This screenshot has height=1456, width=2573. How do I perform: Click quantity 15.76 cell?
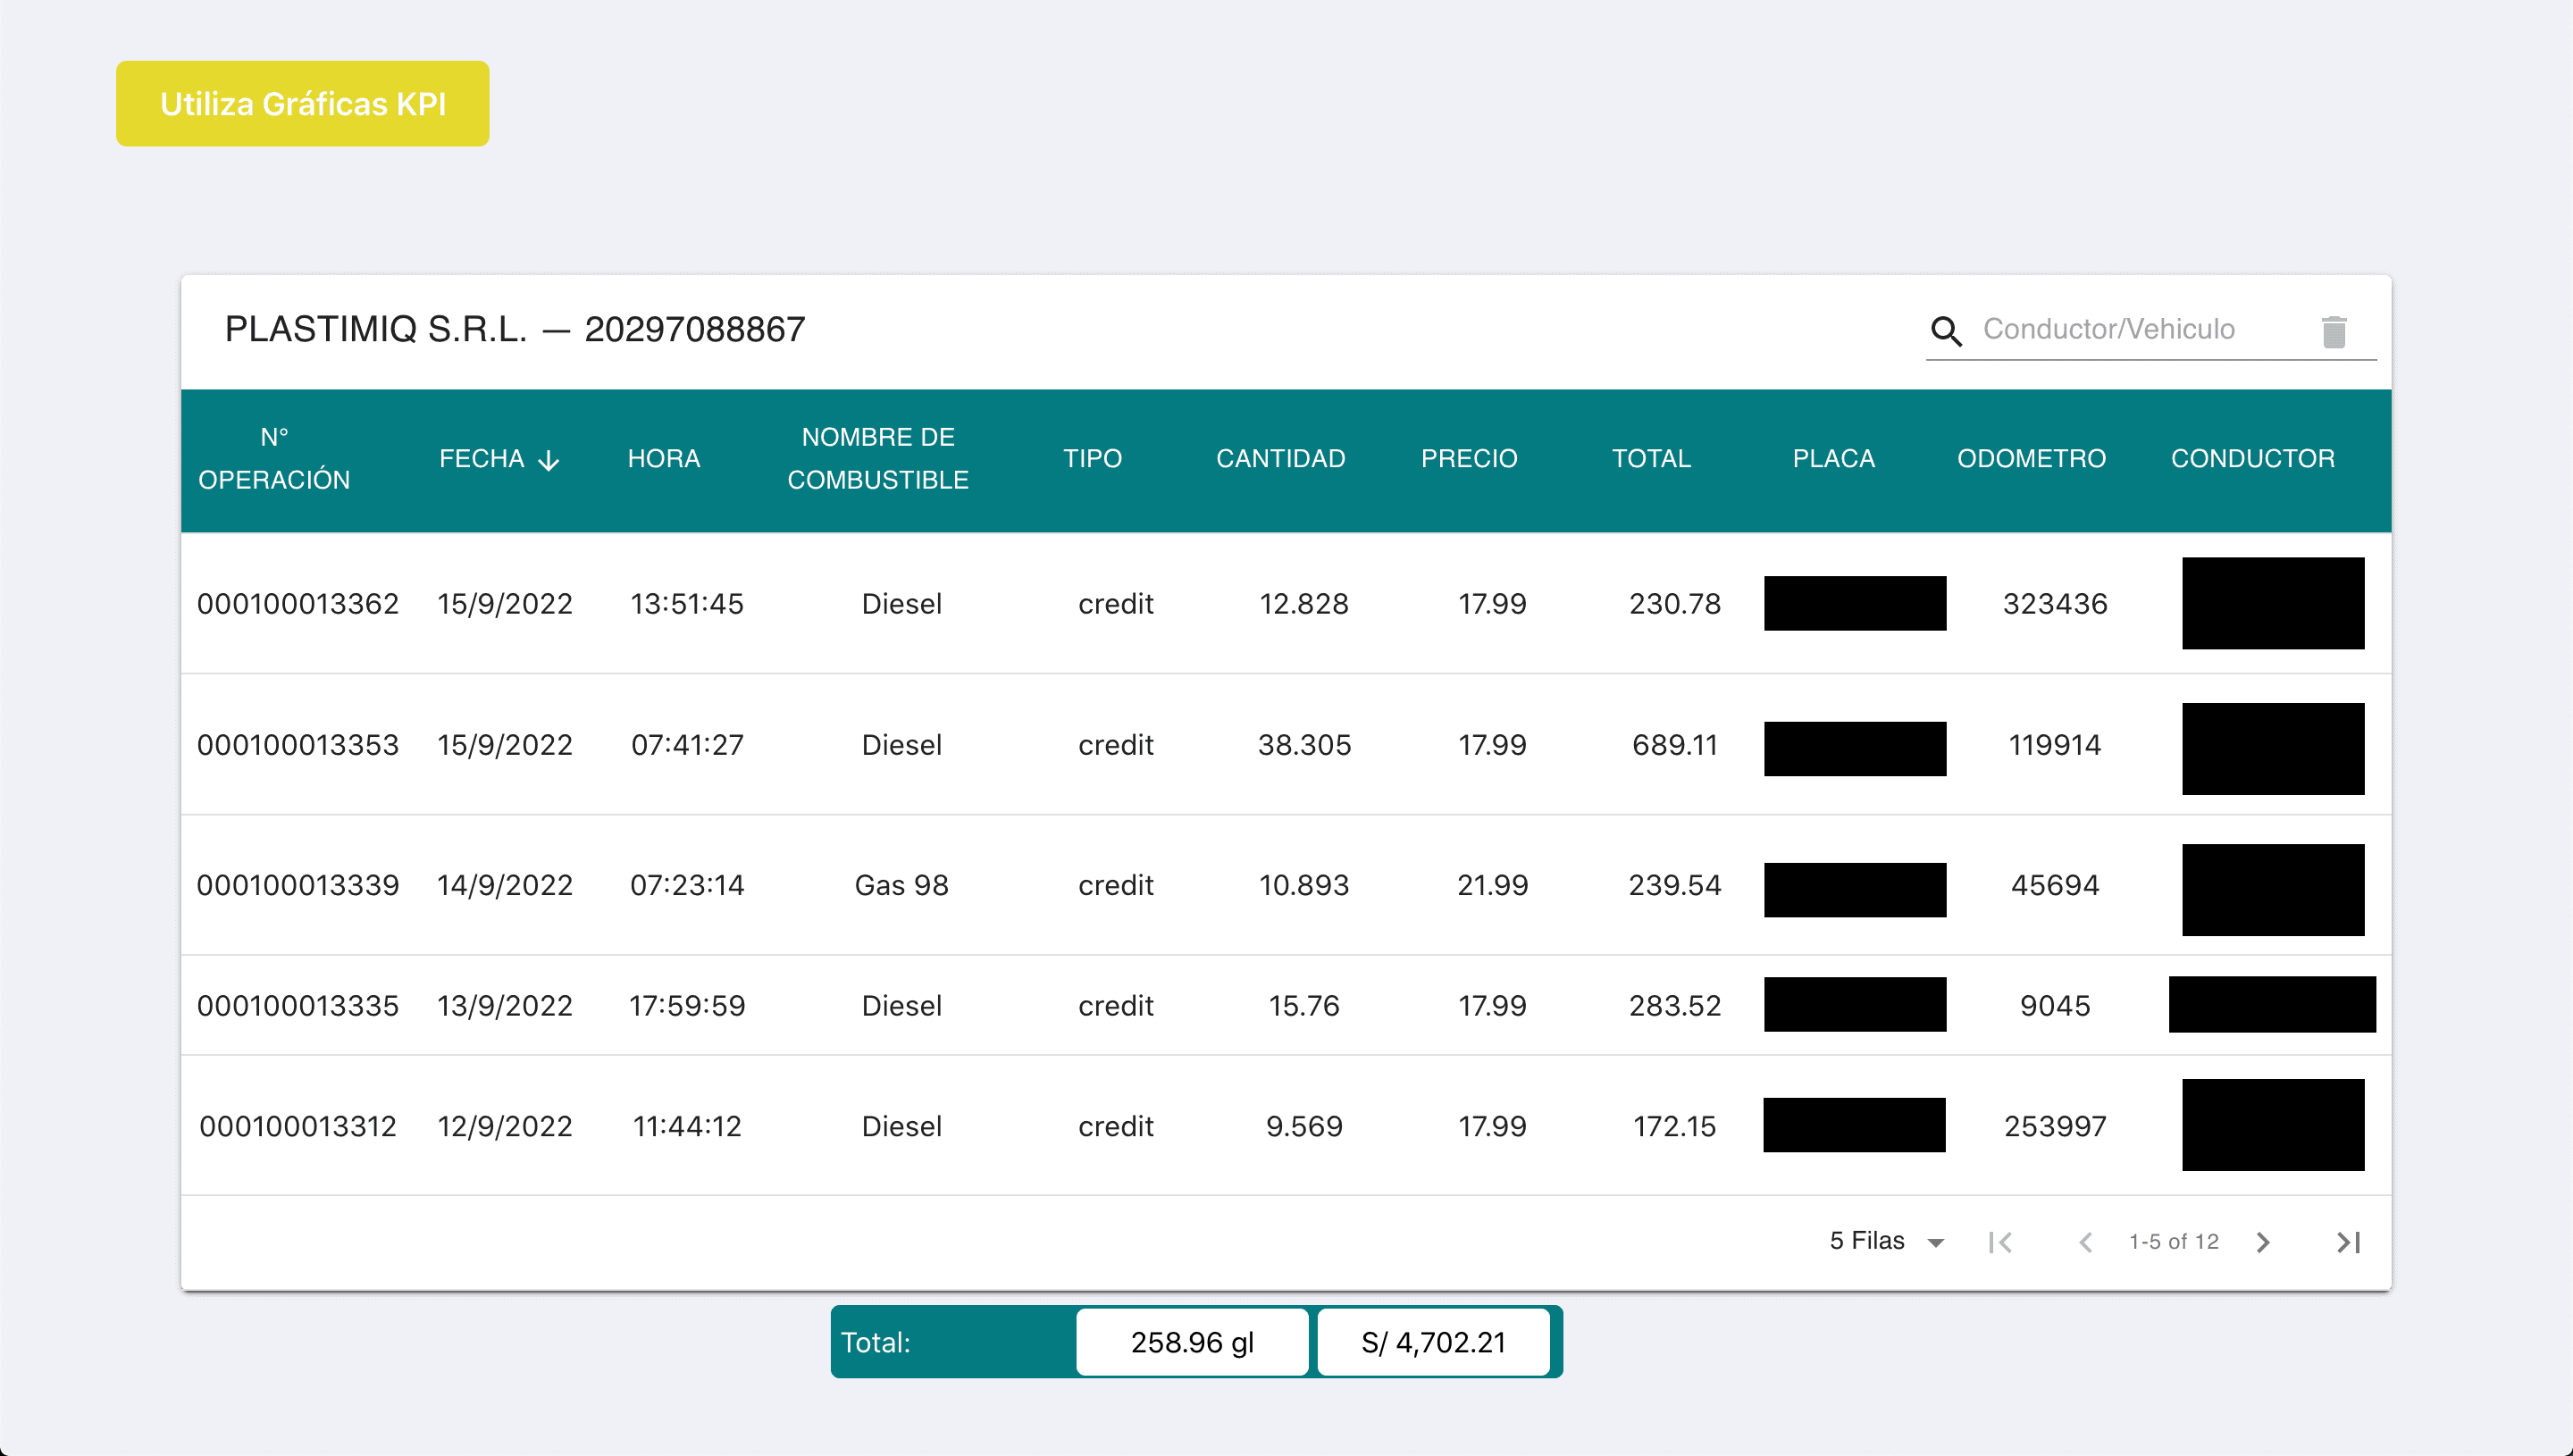(1304, 1006)
